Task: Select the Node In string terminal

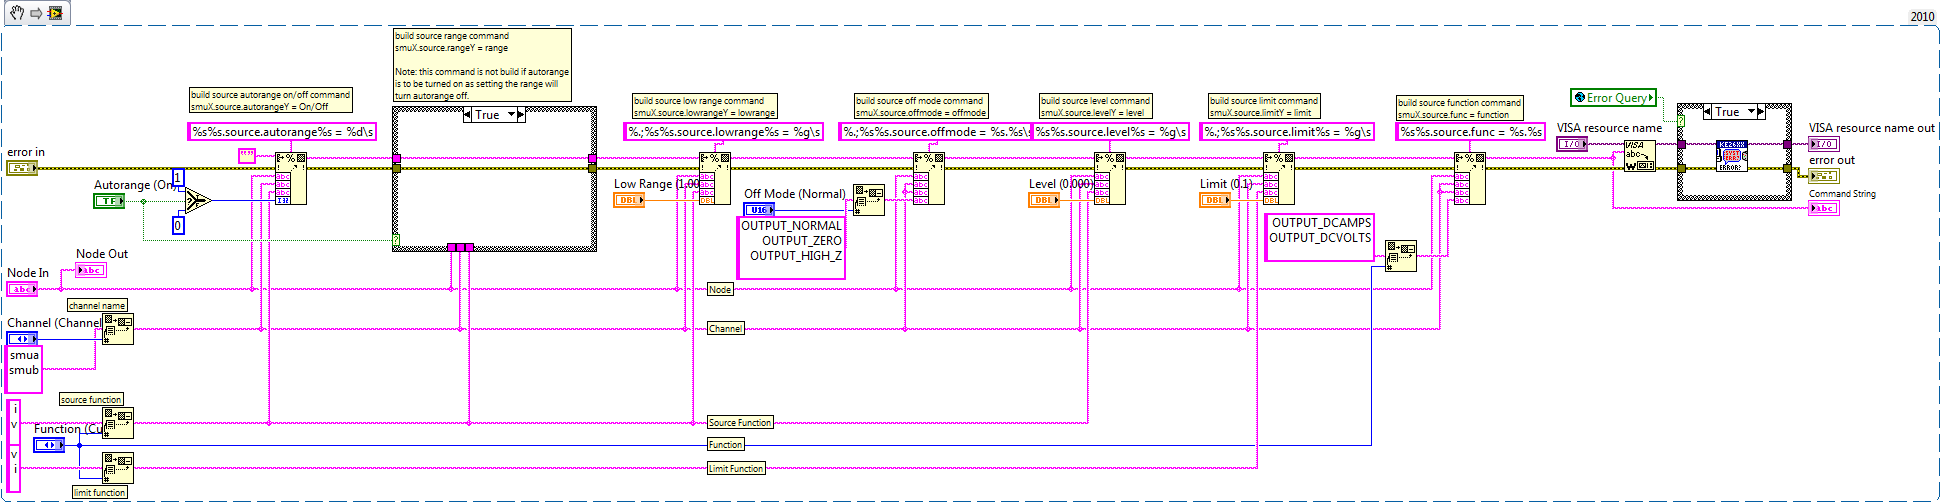Action: click(x=22, y=289)
